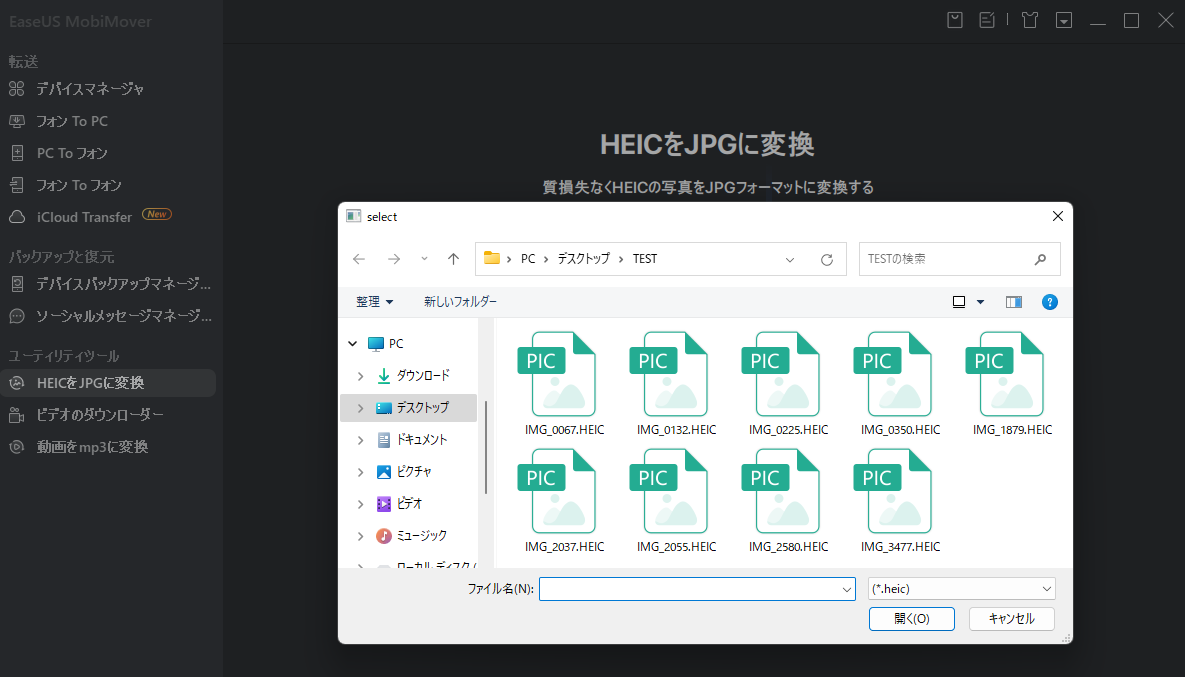Open the ファイル名 combo box dropdown
The image size is (1185, 677).
click(x=845, y=588)
